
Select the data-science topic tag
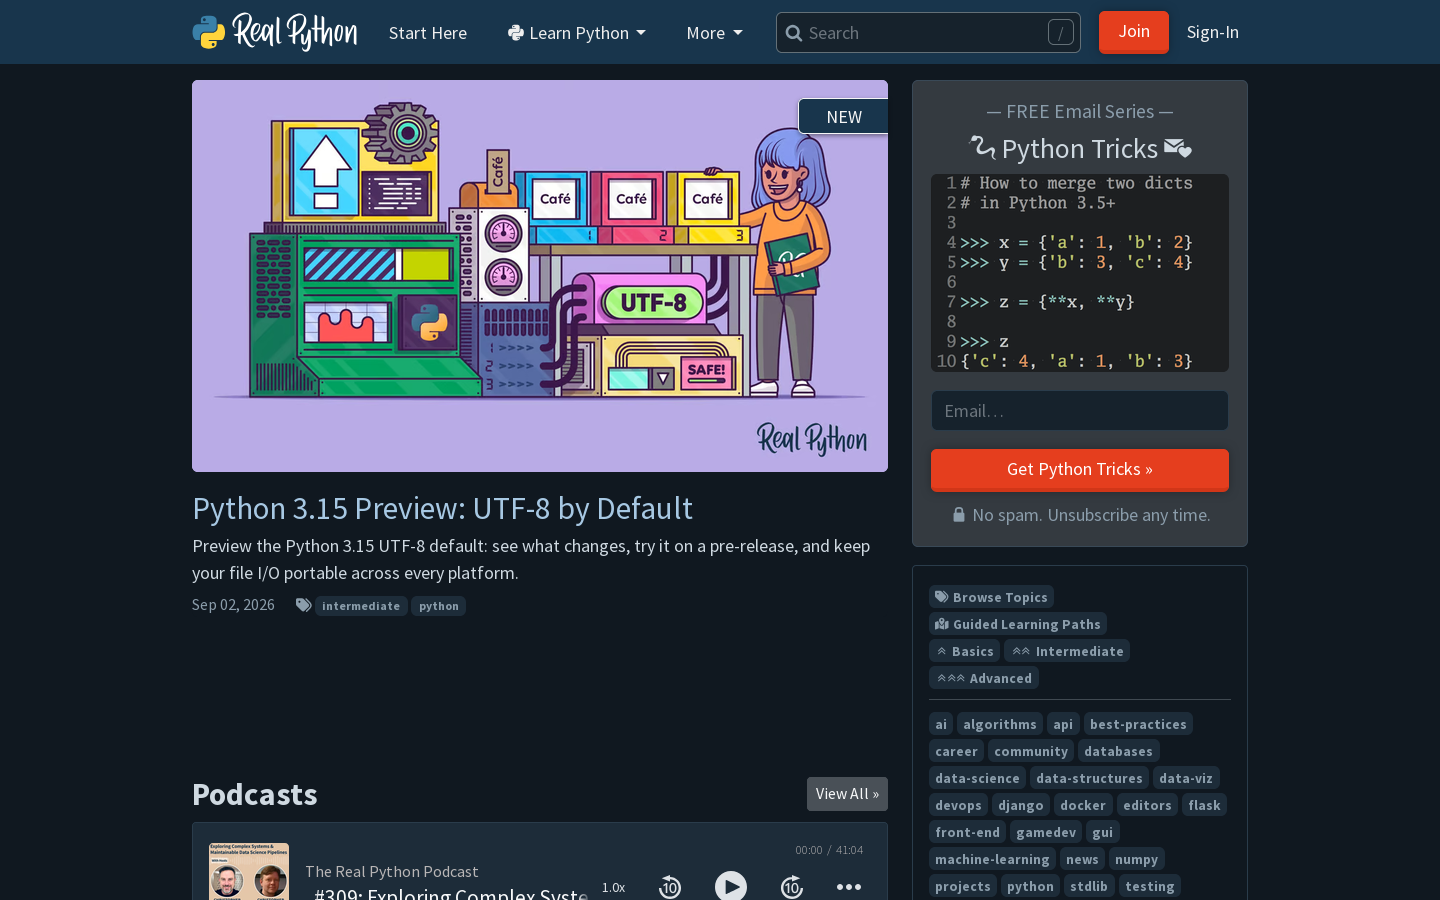coord(977,778)
